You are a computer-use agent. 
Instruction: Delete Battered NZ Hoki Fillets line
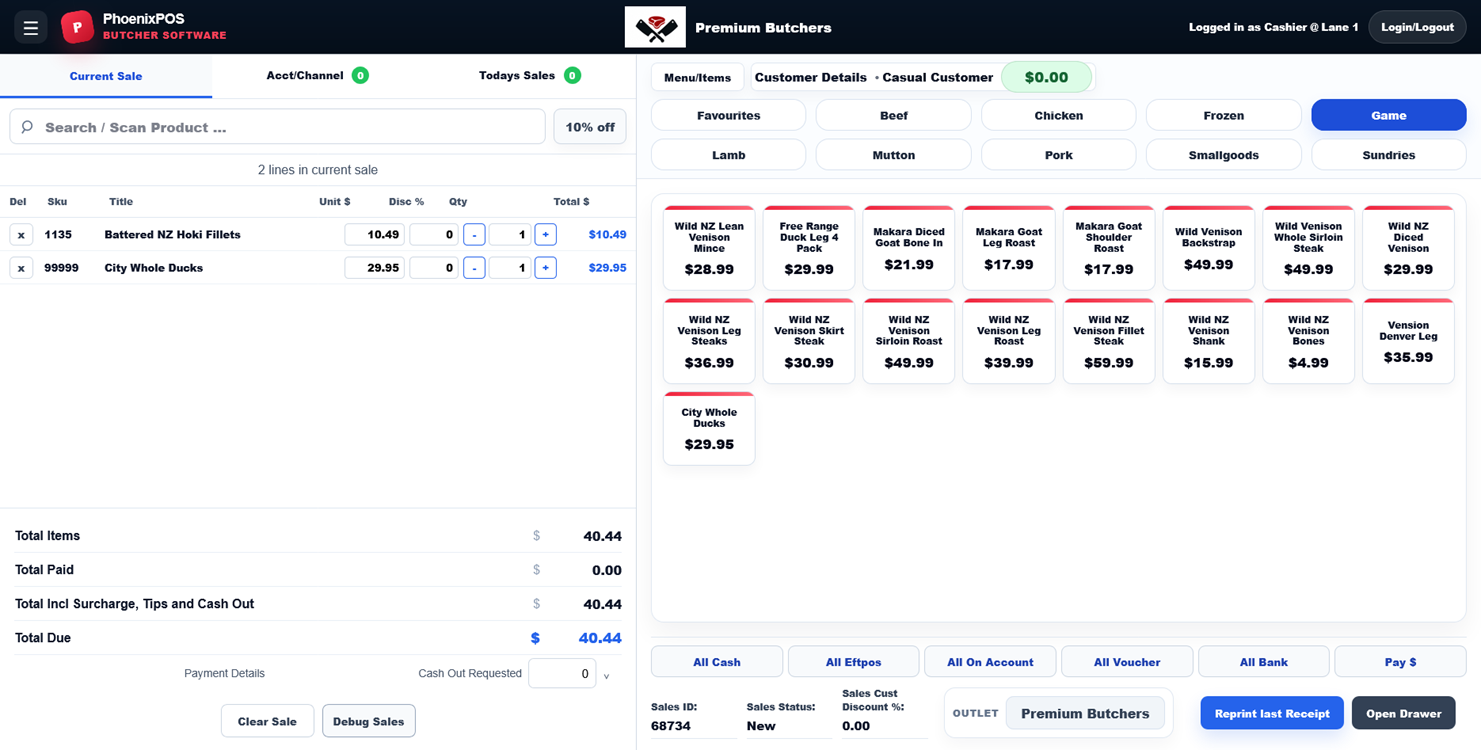[x=21, y=235]
